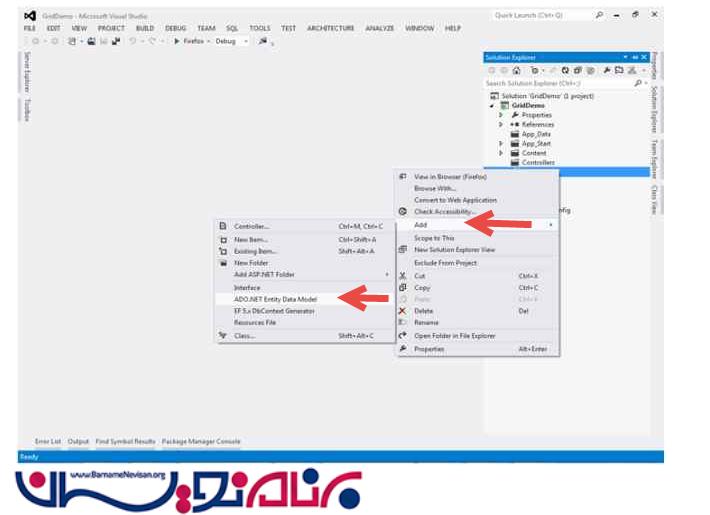Choose Existing Item in the Add submenu
This screenshot has height=515, width=710.
(x=306, y=251)
